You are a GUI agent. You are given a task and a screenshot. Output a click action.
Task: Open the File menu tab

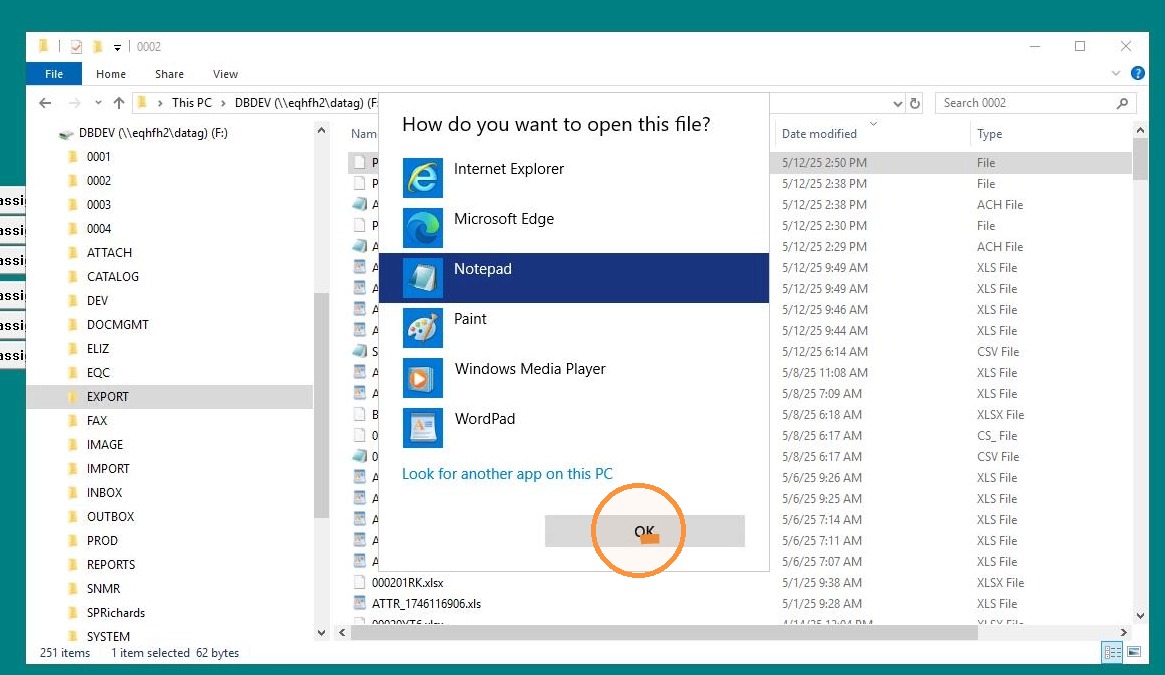pyautogui.click(x=54, y=74)
